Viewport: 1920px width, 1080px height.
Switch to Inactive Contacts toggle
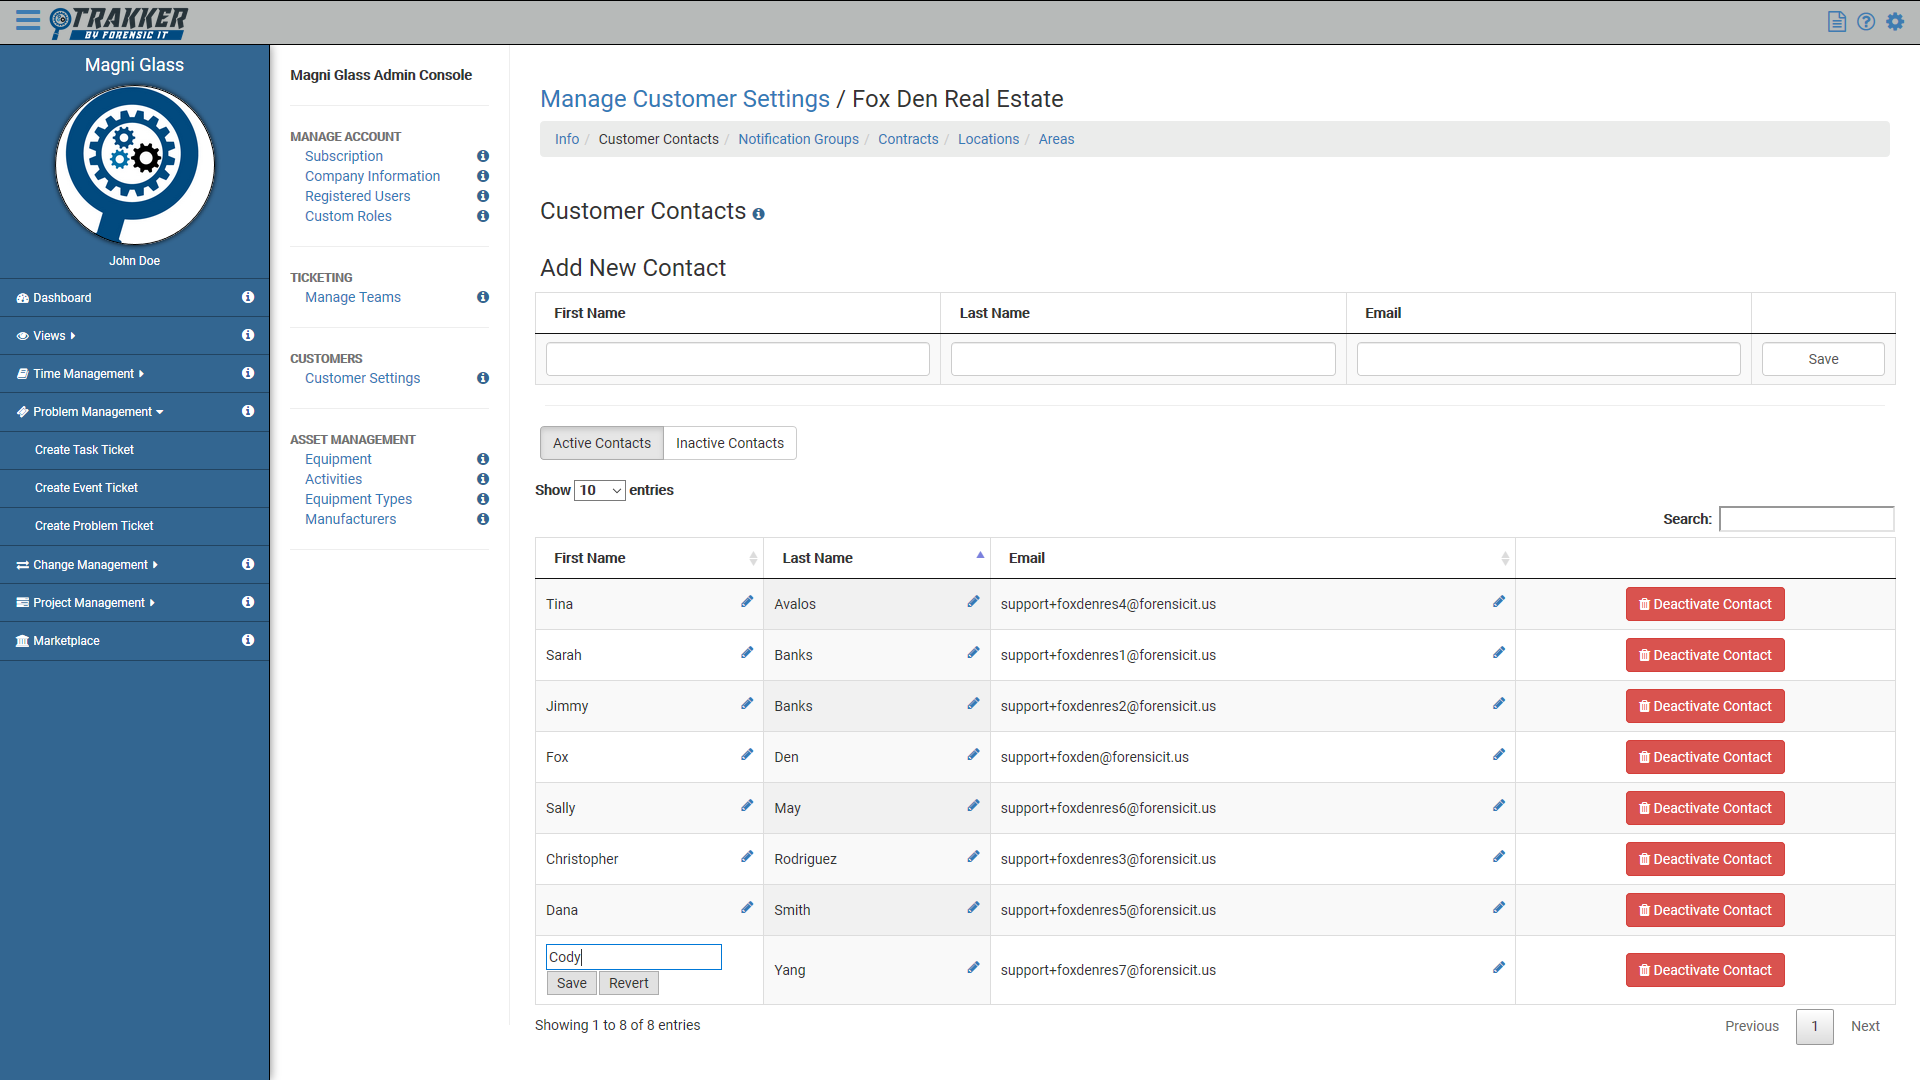coord(729,443)
